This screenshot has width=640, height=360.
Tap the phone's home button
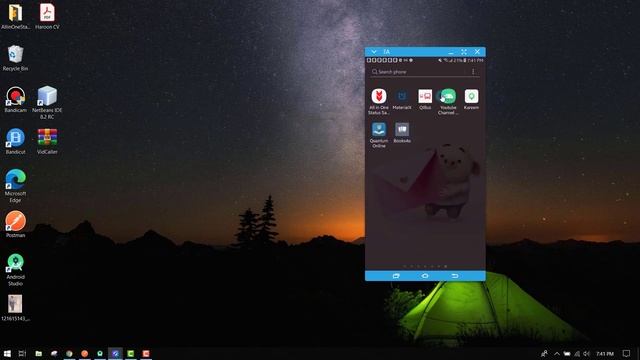425,276
